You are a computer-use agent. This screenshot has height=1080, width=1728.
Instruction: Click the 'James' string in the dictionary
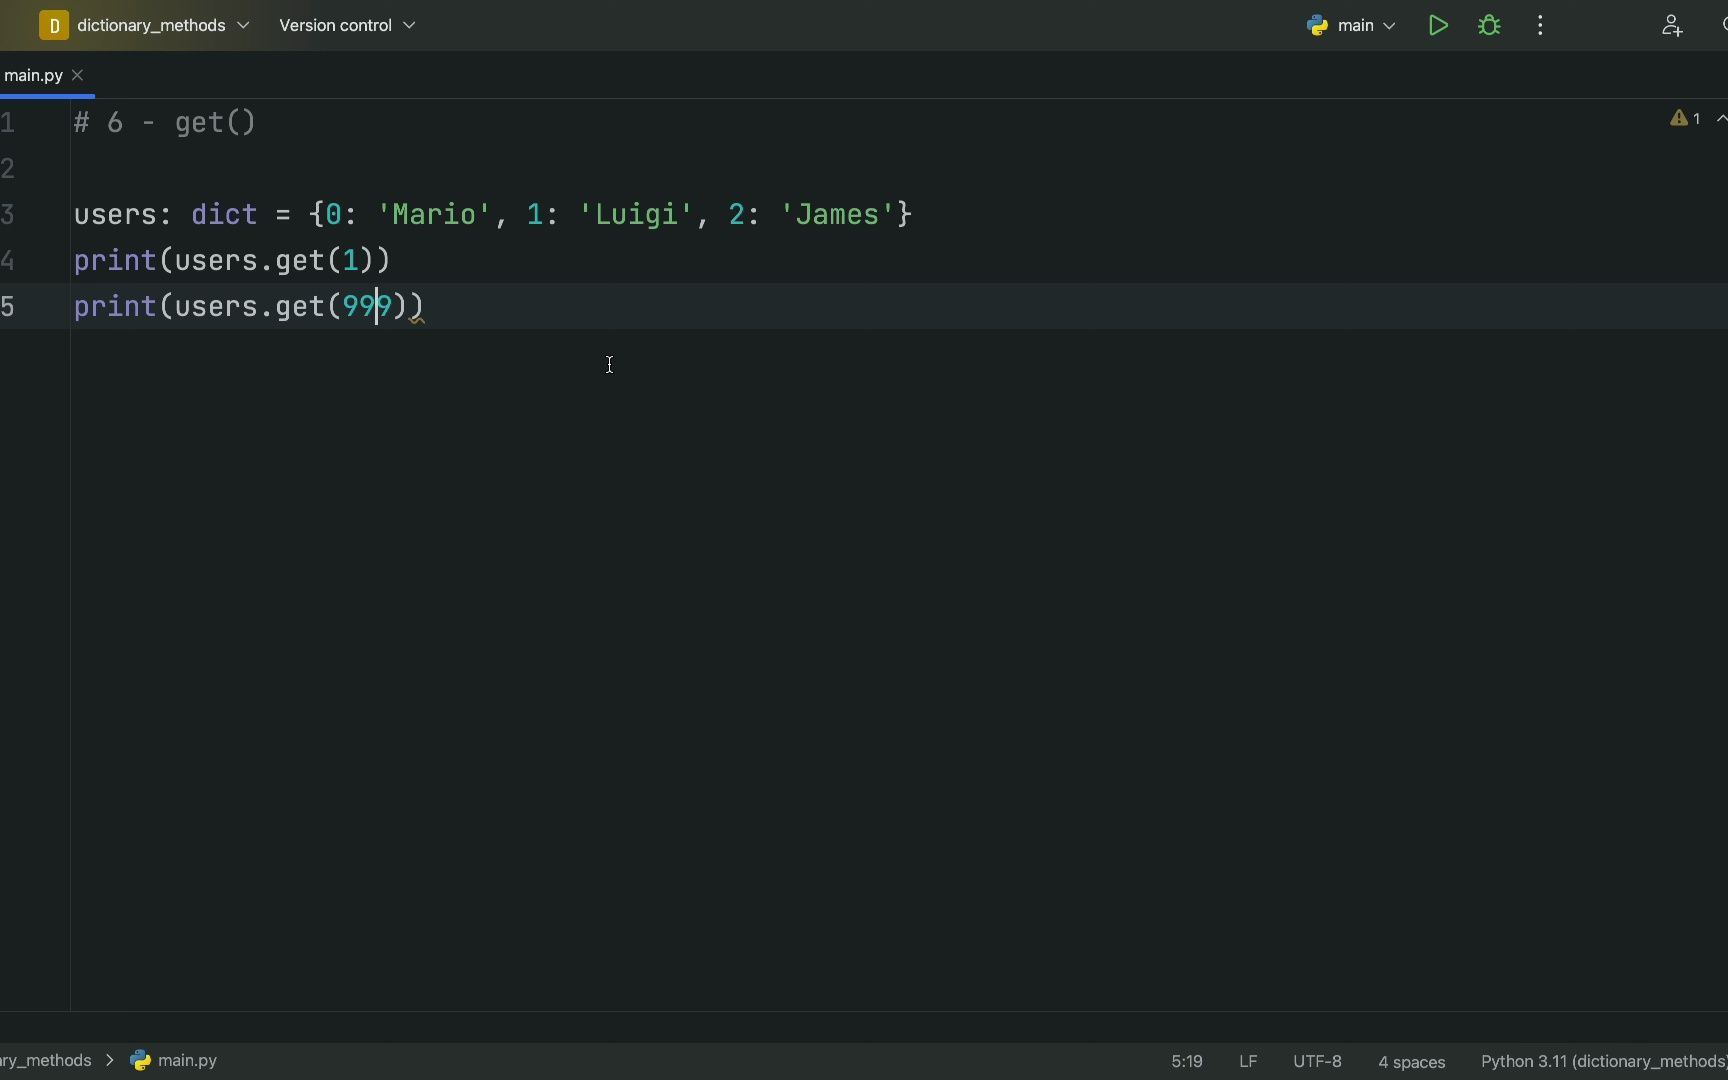pos(837,214)
